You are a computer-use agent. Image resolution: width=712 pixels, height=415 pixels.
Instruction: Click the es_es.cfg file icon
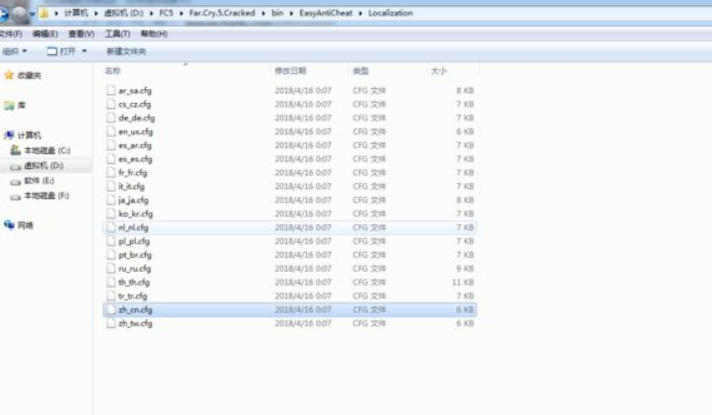[111, 158]
